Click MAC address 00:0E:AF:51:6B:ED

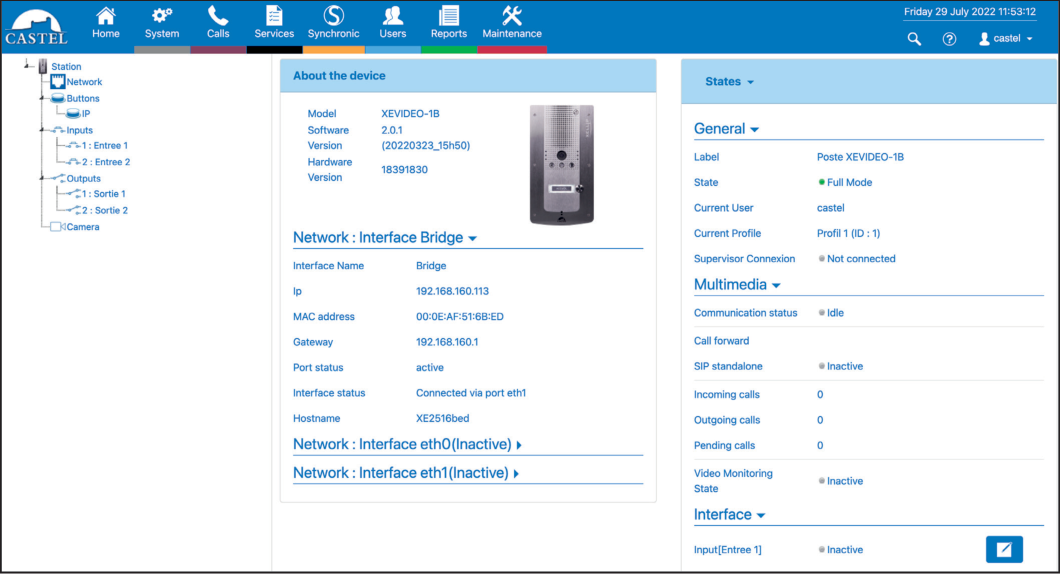(460, 317)
